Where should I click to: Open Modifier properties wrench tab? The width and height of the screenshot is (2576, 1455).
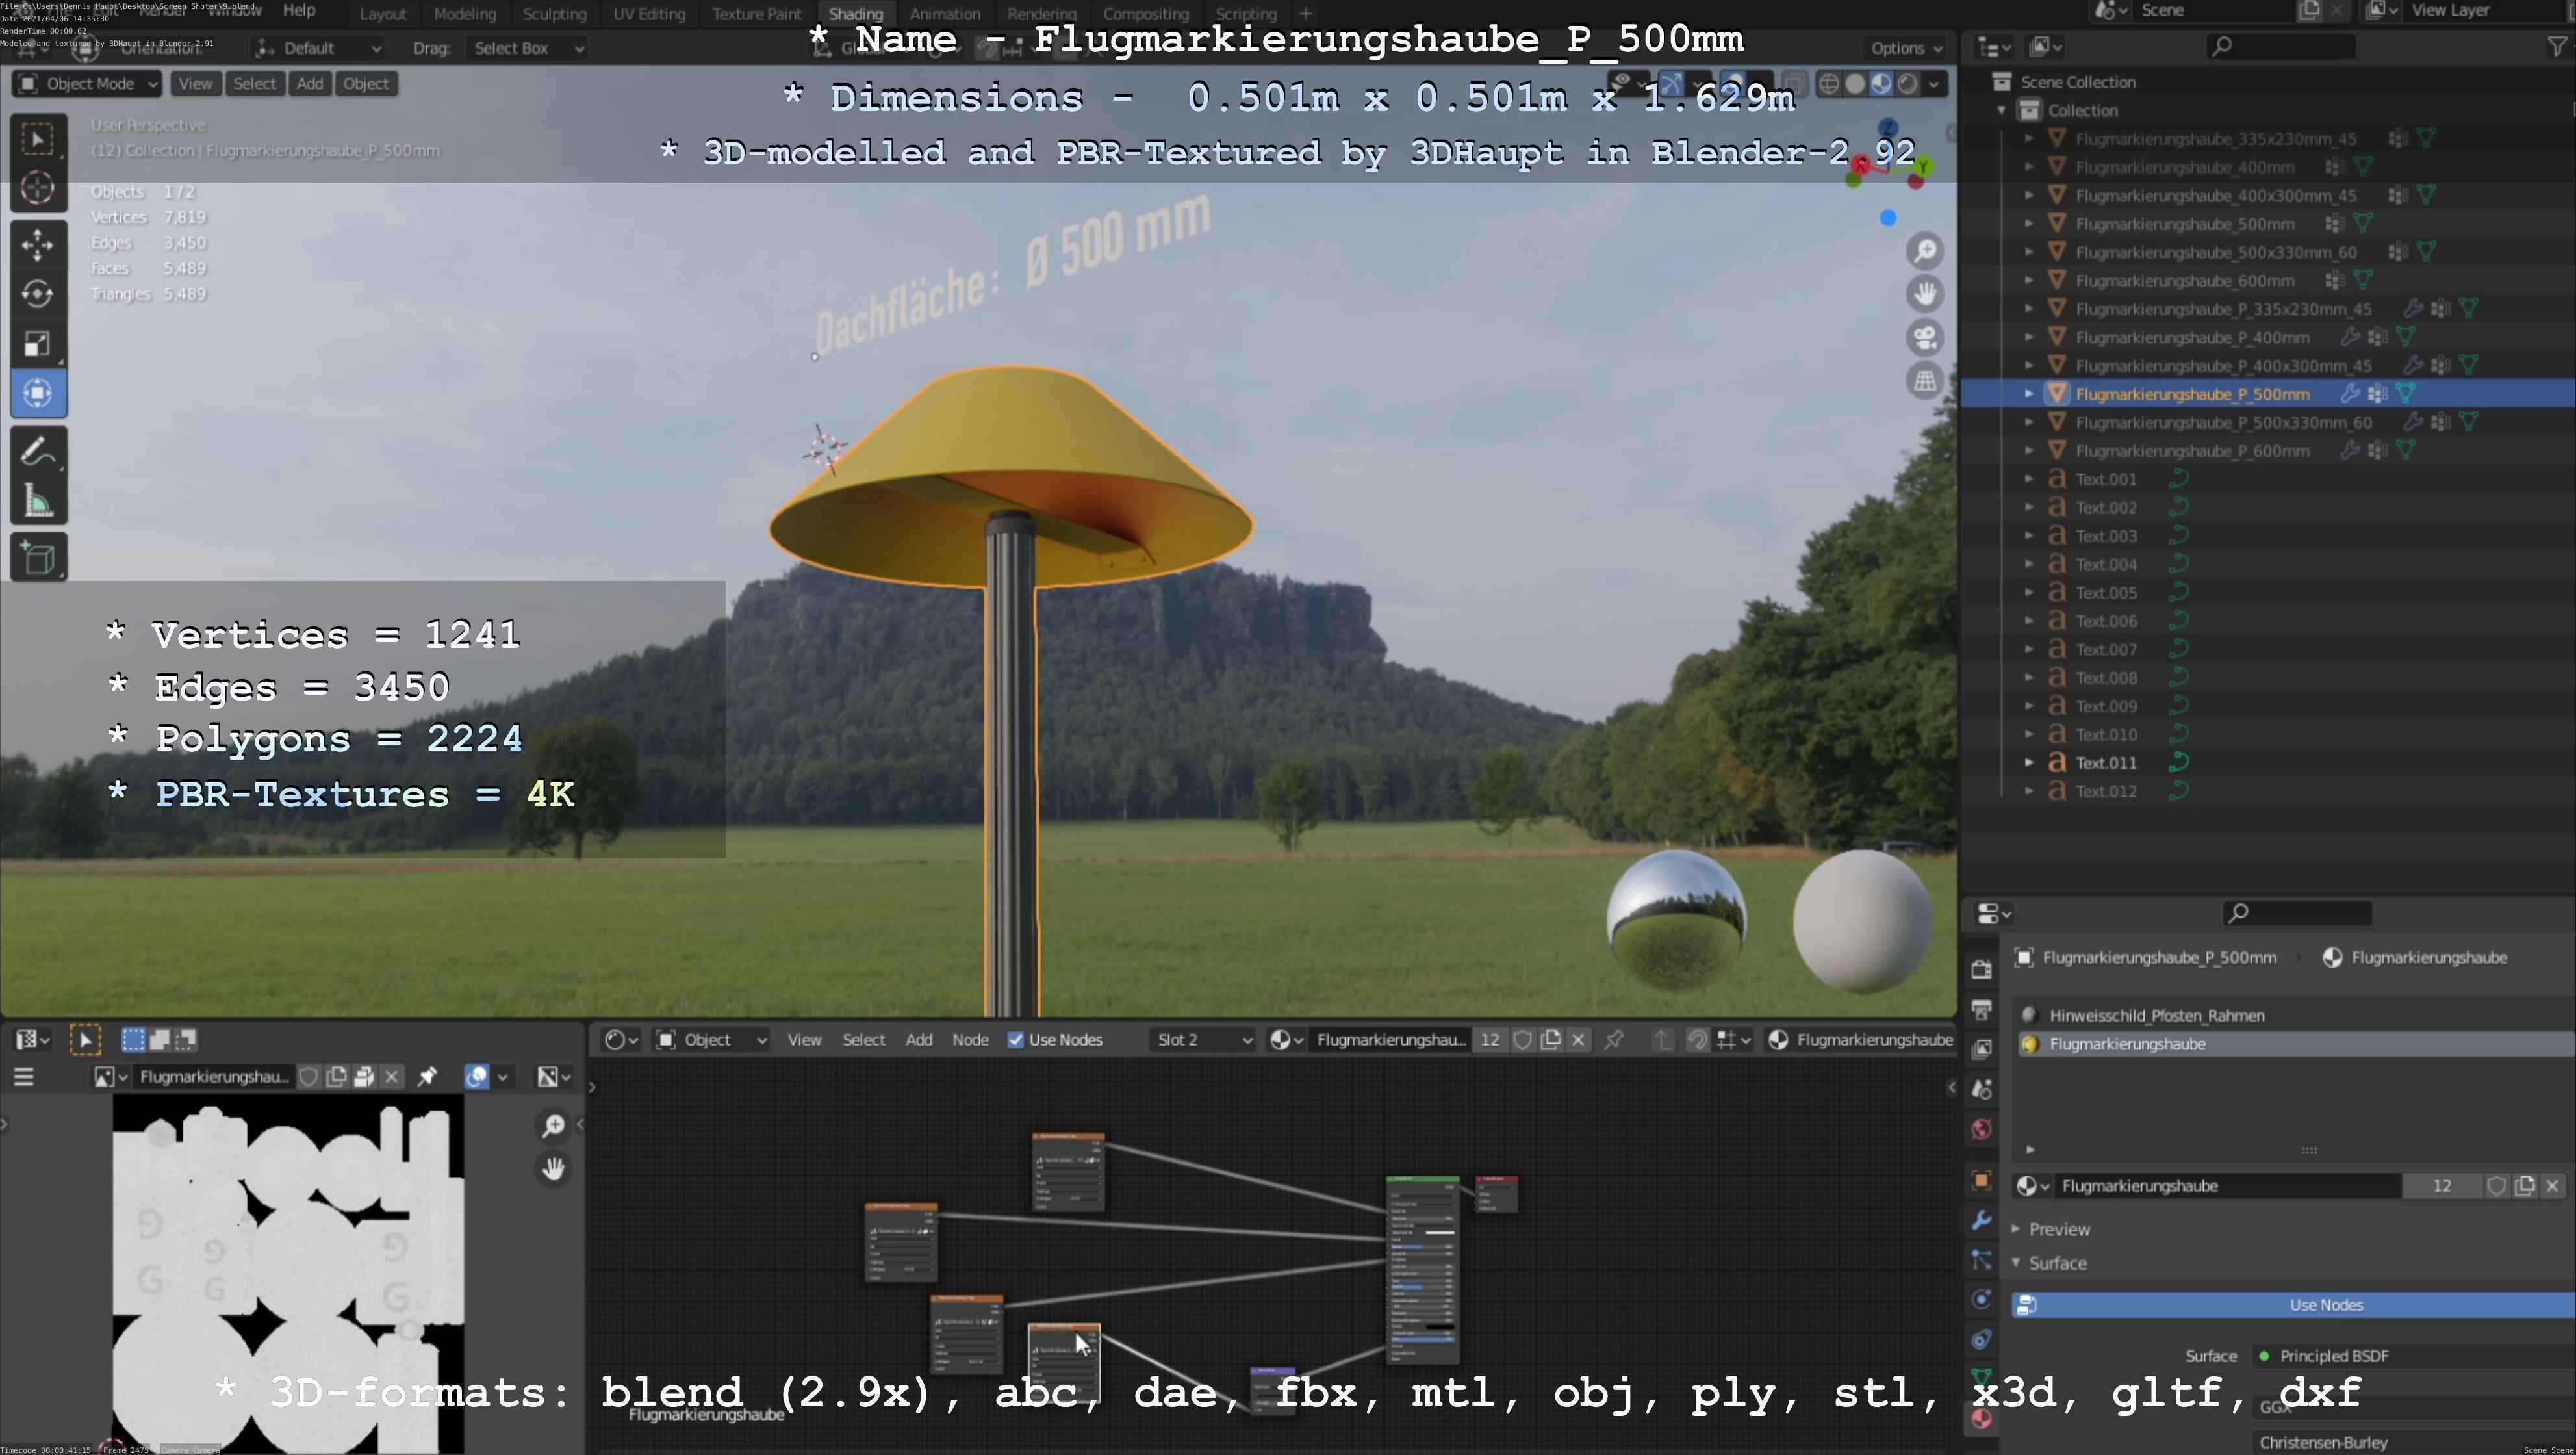tap(1981, 1220)
